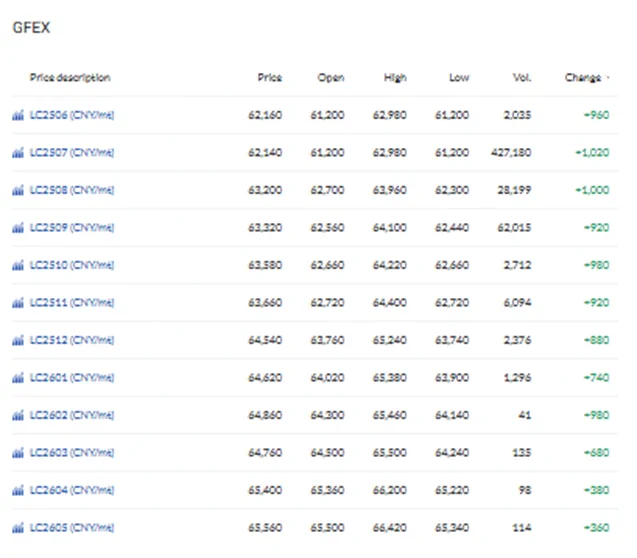Click LC2506 volume value 2,035
Image resolution: width=637 pixels, height=558 pixels.
(518, 115)
